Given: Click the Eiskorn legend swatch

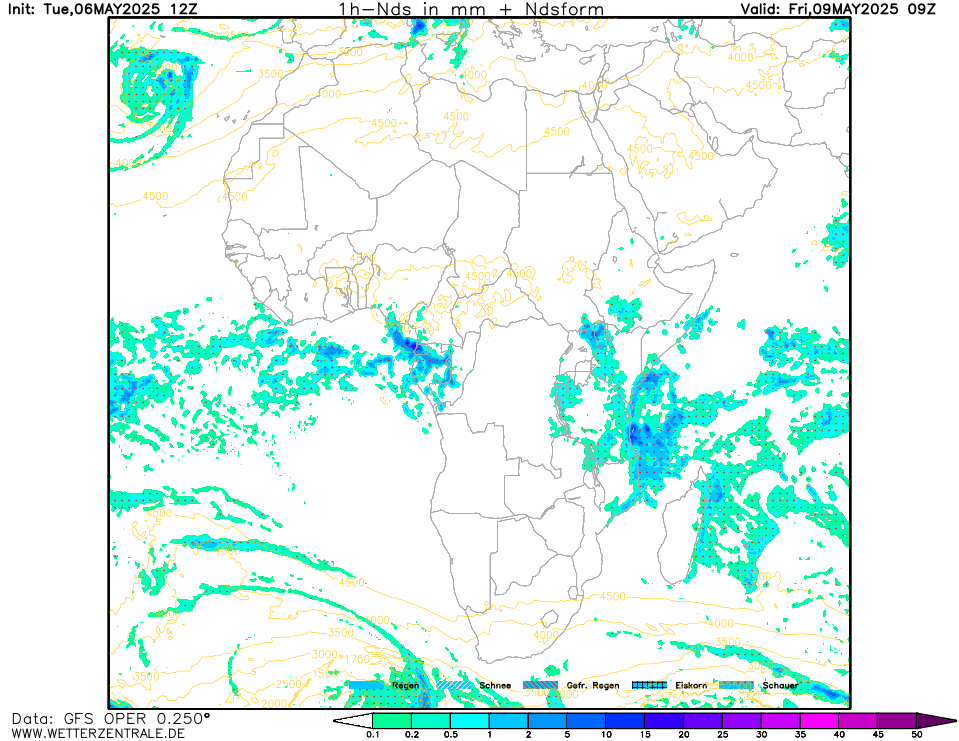Looking at the screenshot, I should pos(649,685).
